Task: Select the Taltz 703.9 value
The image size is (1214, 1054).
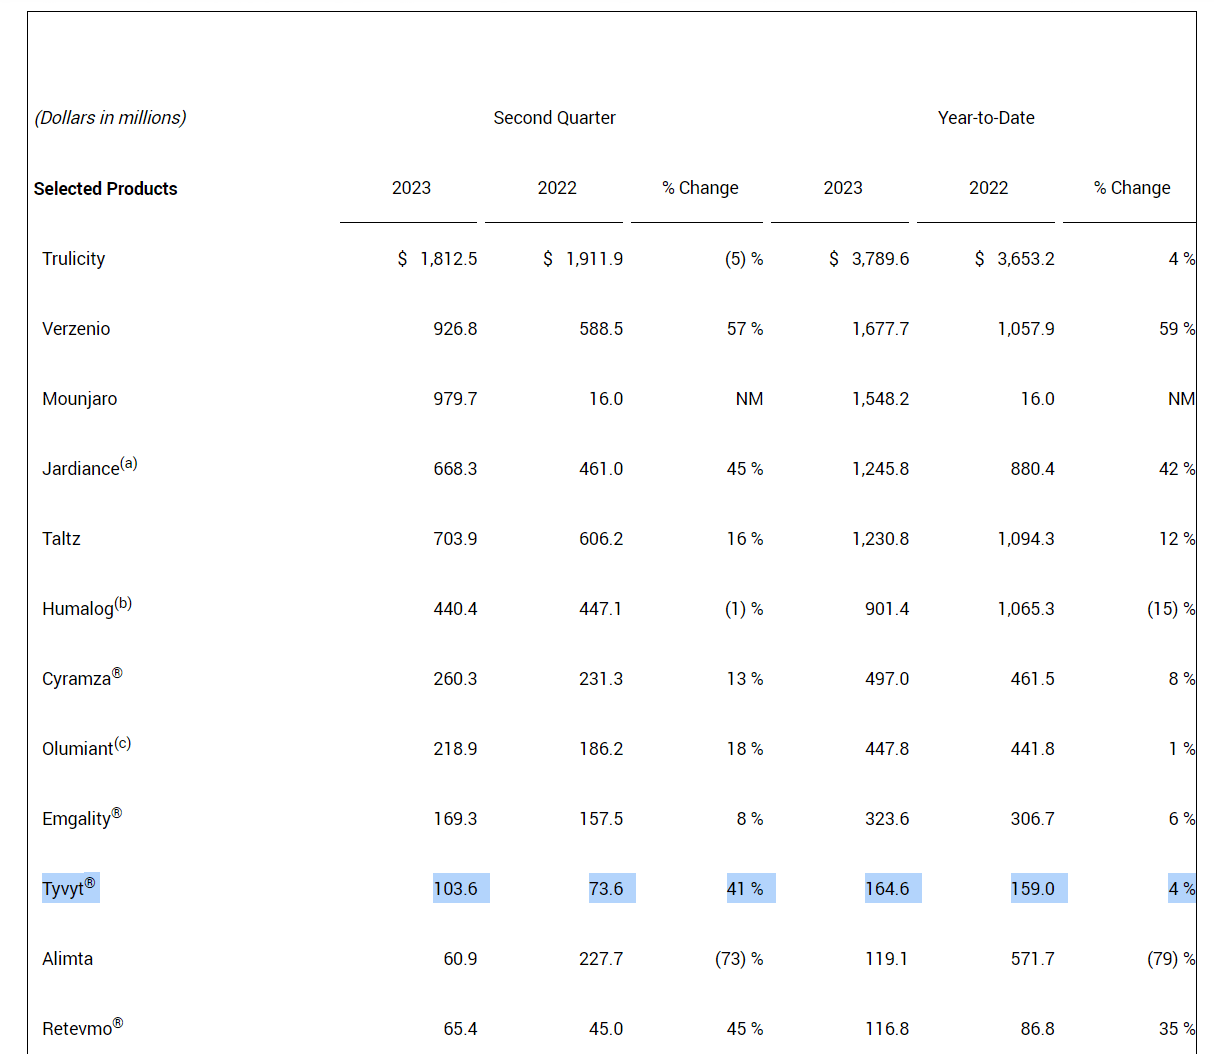Action: click(455, 539)
